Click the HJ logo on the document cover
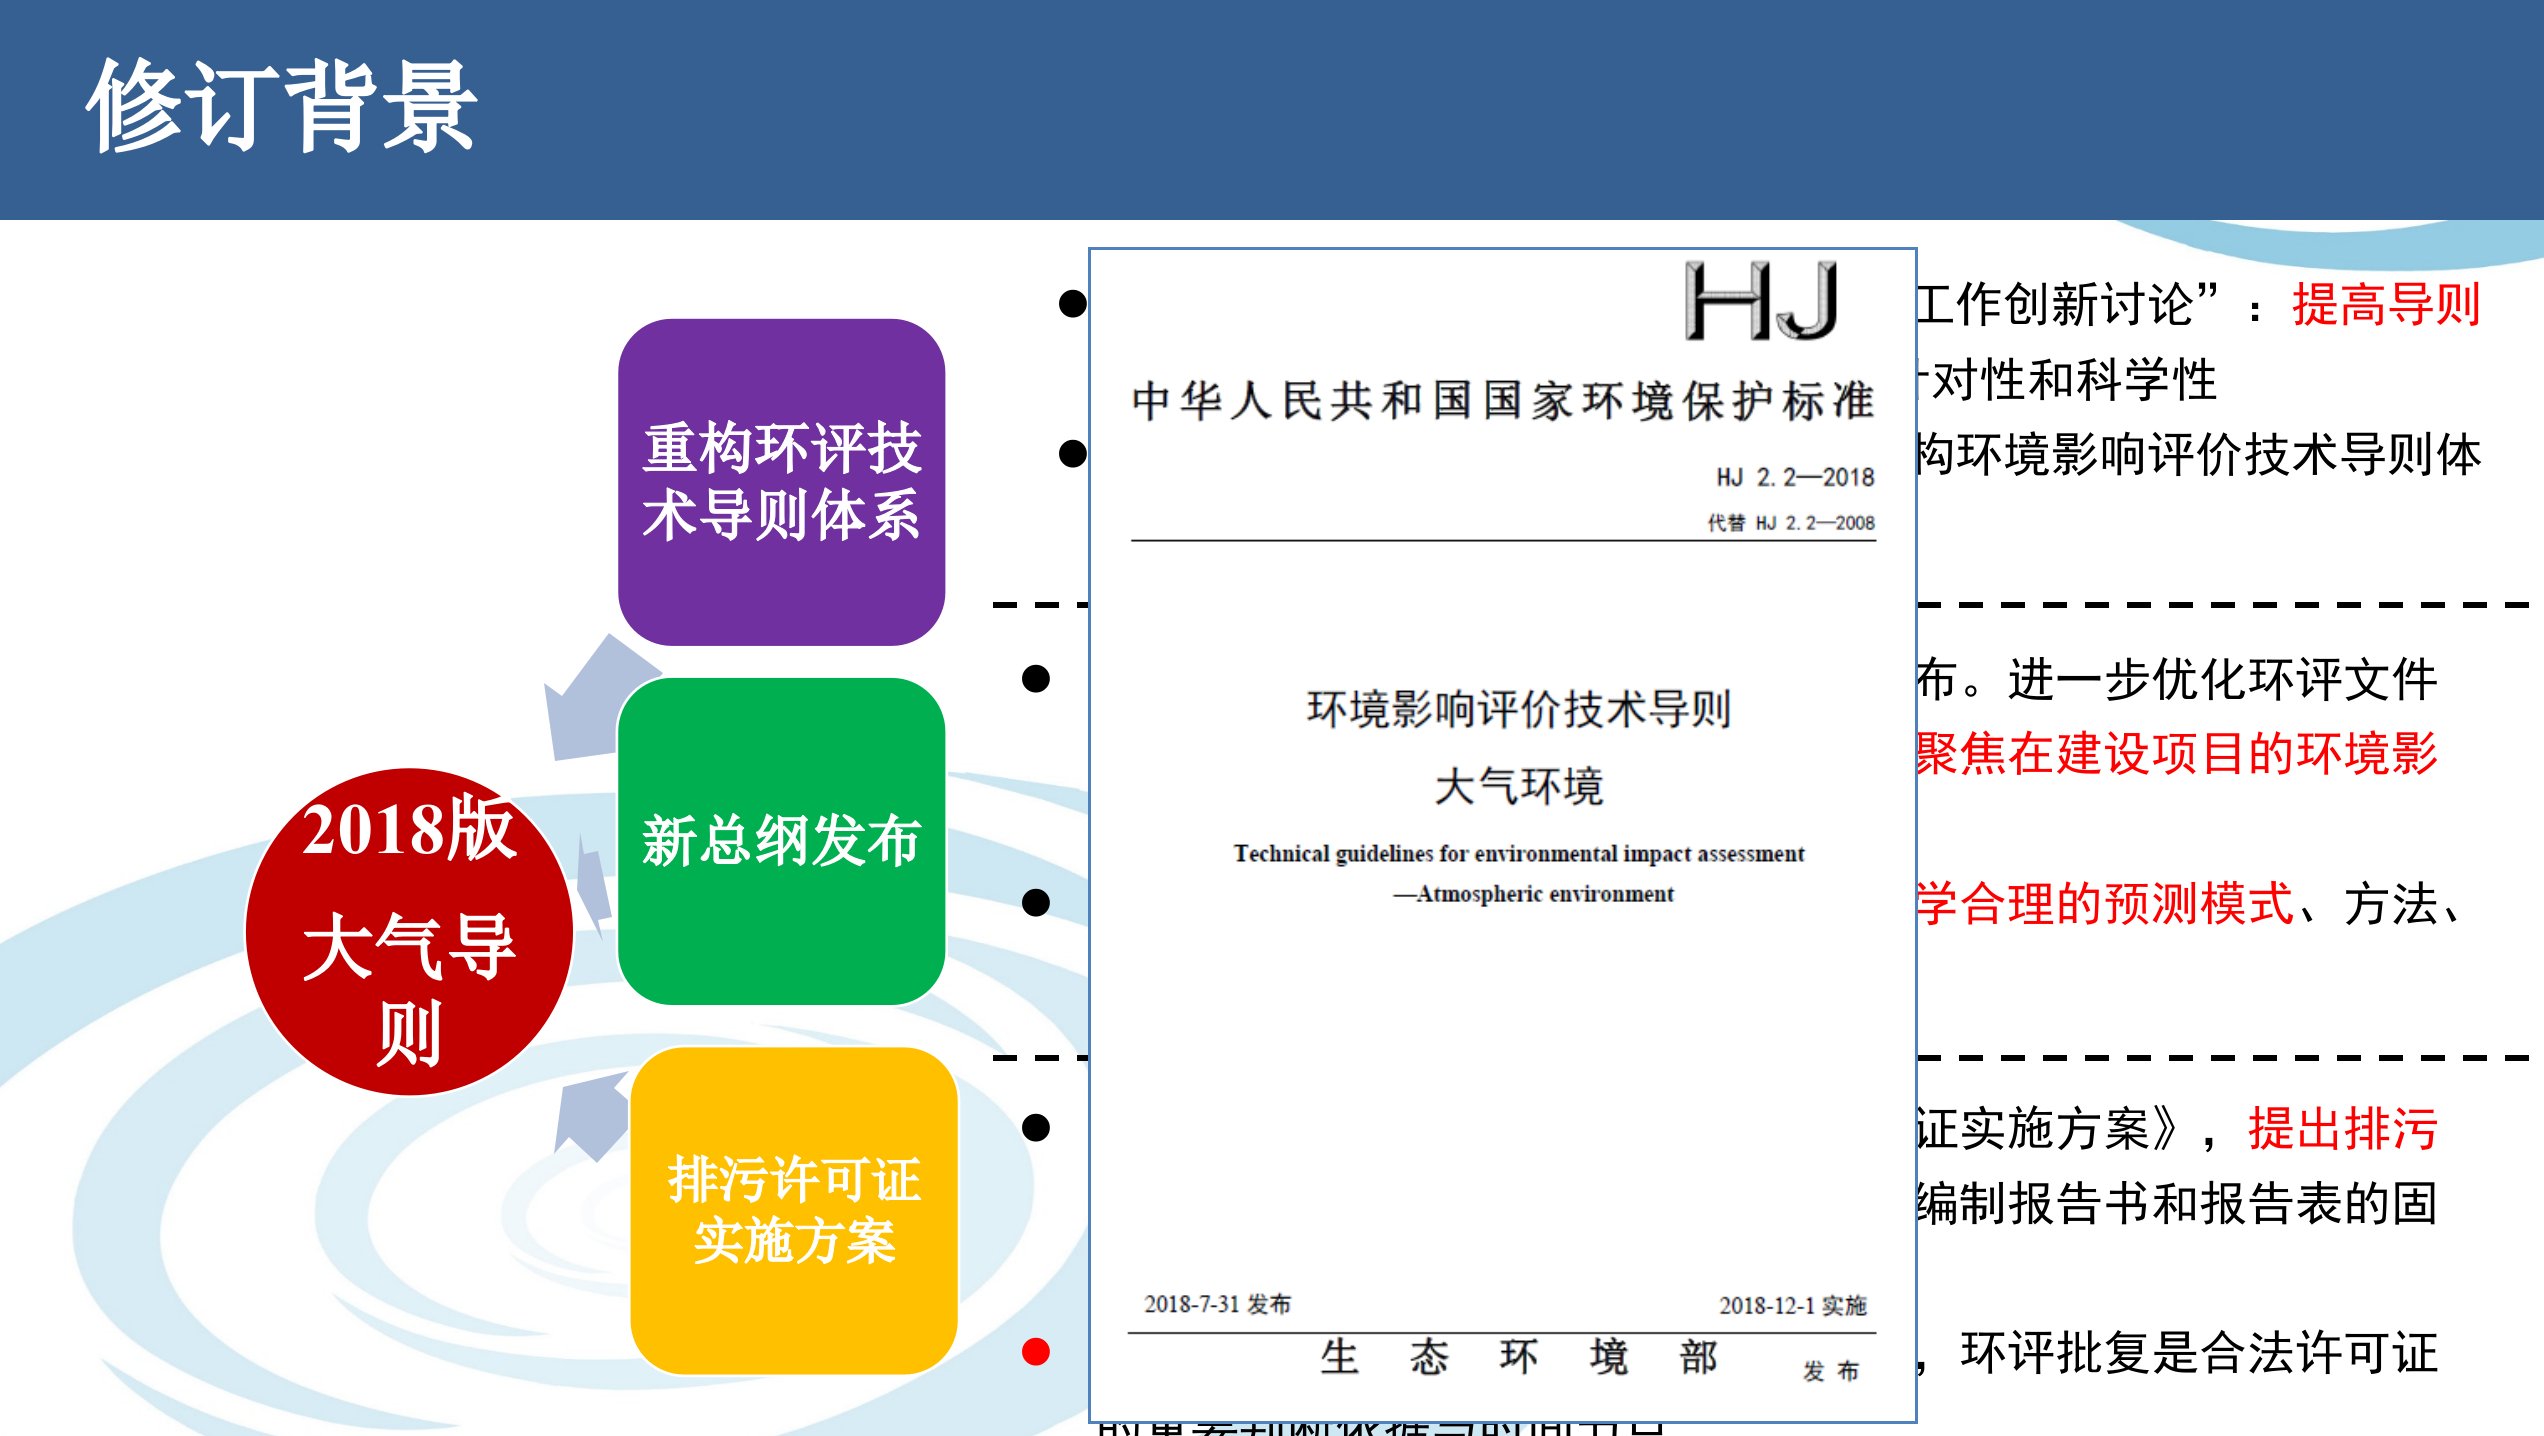 pos(1761,301)
